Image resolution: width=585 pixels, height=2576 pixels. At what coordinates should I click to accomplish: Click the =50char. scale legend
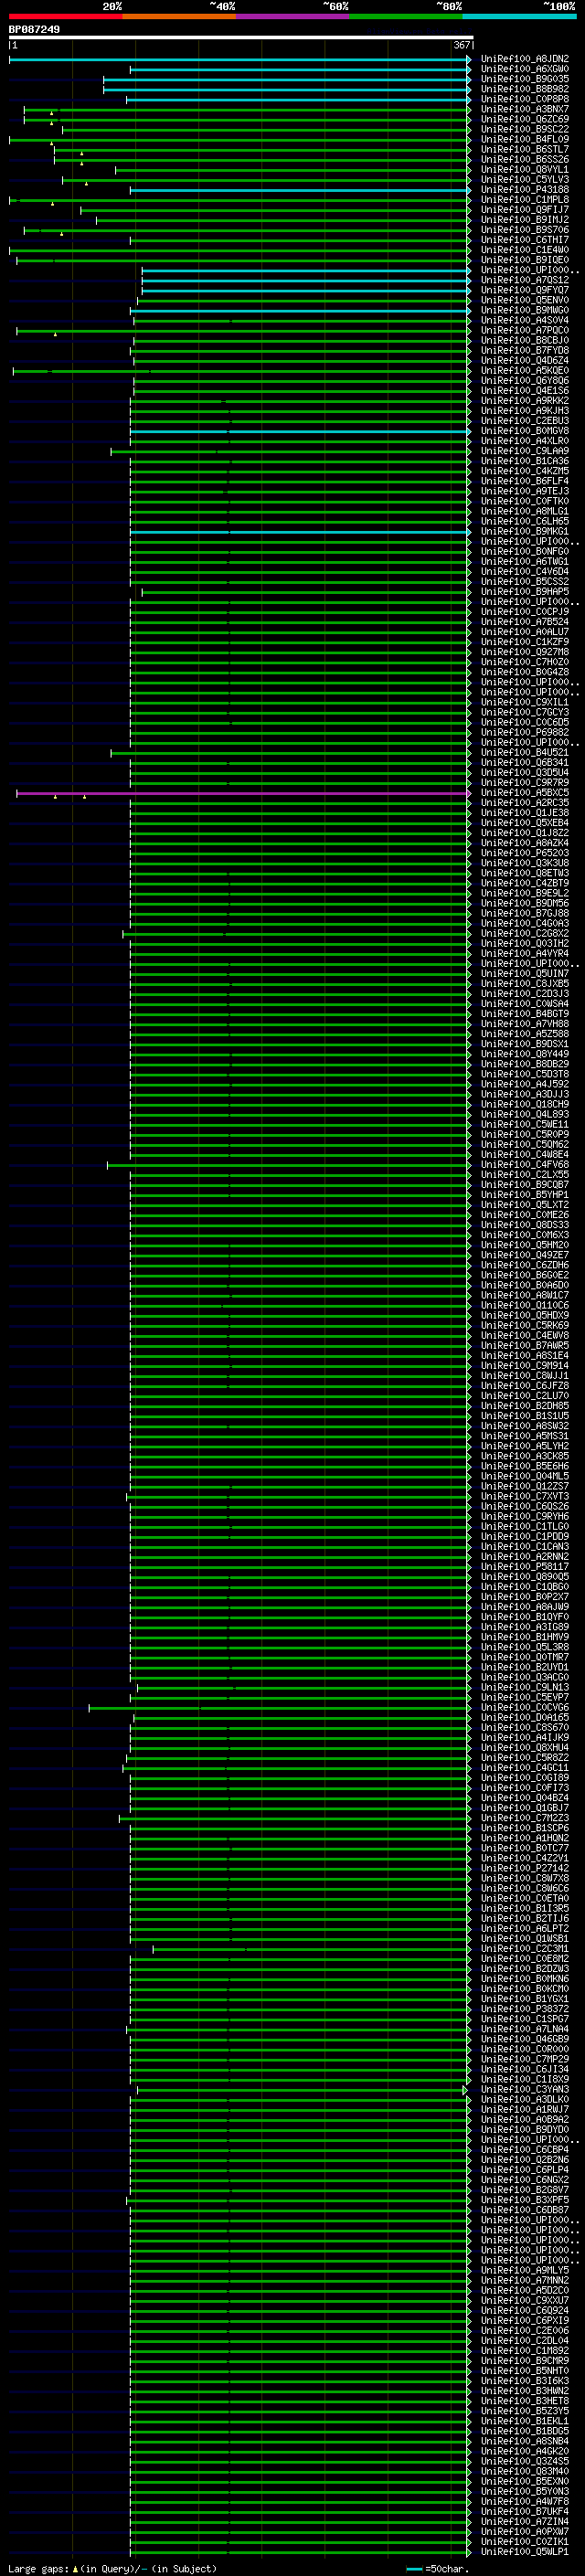pos(436,2568)
